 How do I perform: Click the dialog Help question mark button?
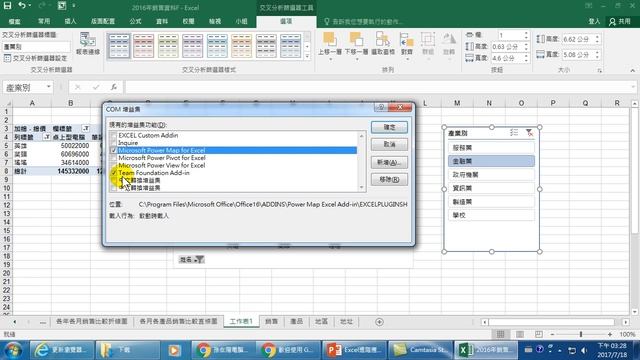381,107
